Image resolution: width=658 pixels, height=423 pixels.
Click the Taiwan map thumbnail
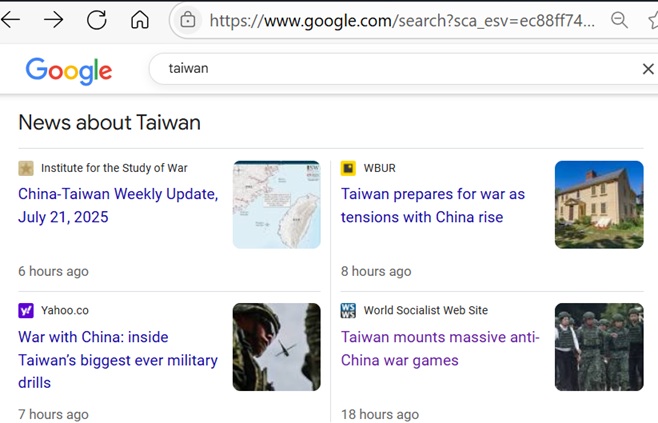click(277, 204)
